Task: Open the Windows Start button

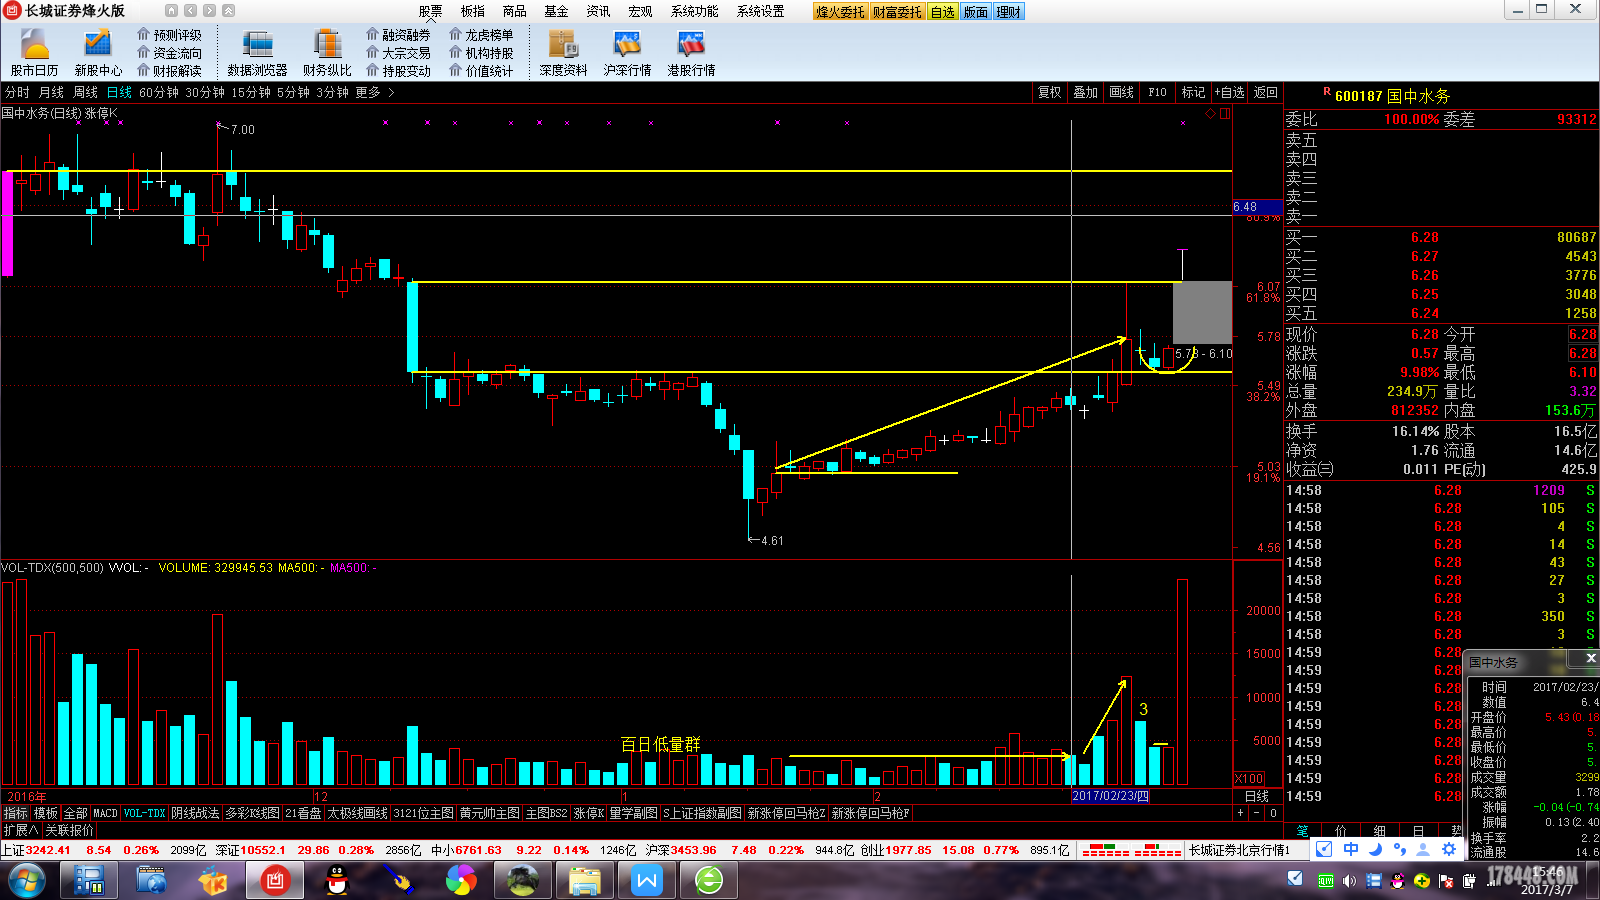Action: [26, 881]
